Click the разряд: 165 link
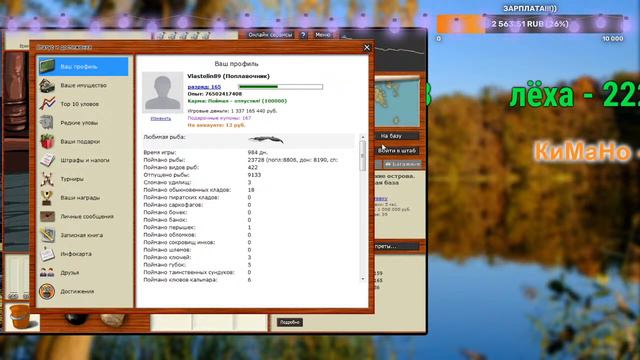 point(204,87)
